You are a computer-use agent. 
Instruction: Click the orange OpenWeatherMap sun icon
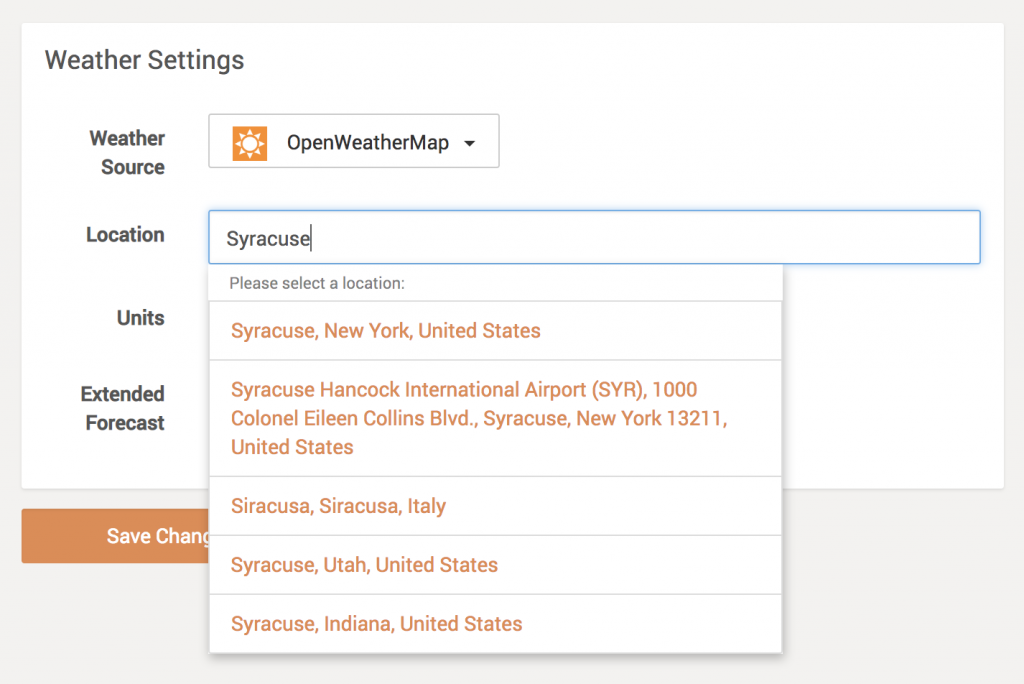pos(249,142)
